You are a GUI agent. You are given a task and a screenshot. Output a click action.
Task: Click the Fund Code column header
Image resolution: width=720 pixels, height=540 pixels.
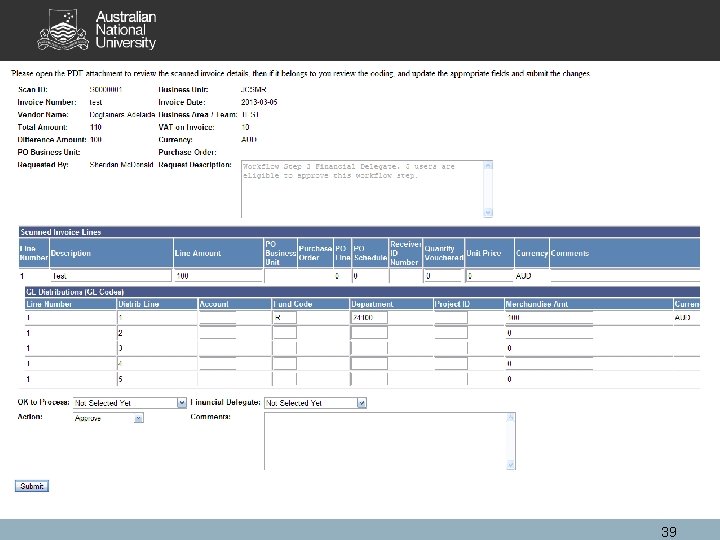pos(310,304)
